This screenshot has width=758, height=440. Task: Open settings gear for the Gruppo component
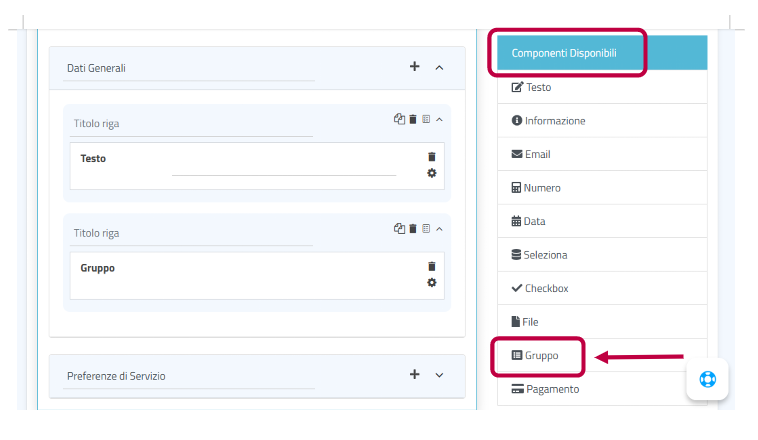point(432,283)
